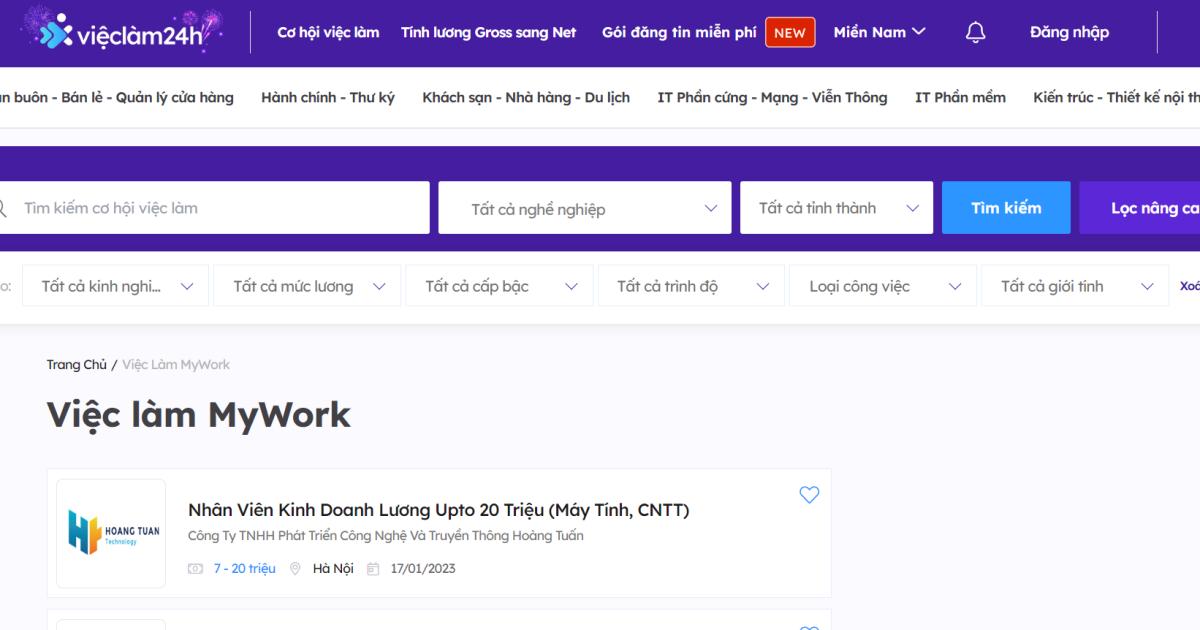Click the salary icon beside 7 - 20 triệu
The image size is (1200, 630).
pos(195,569)
